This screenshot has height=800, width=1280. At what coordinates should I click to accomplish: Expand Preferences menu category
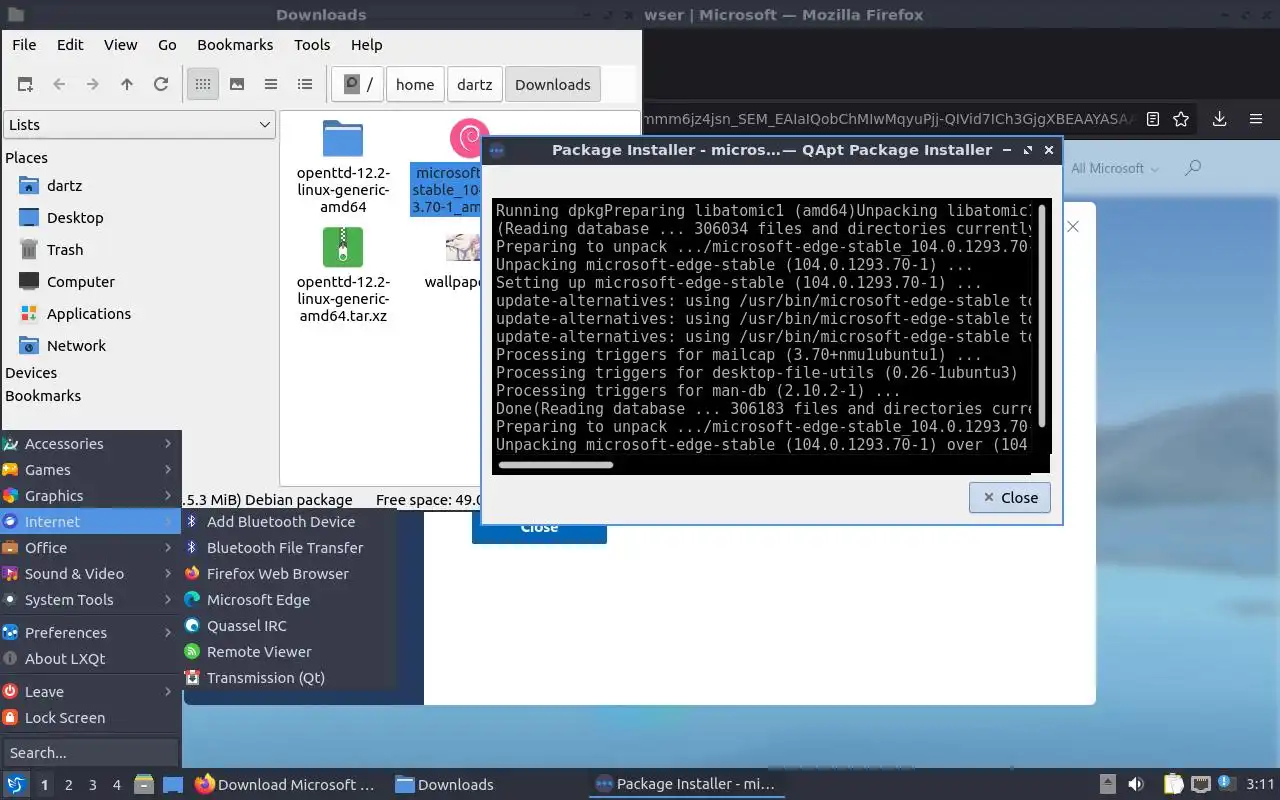tap(90, 632)
